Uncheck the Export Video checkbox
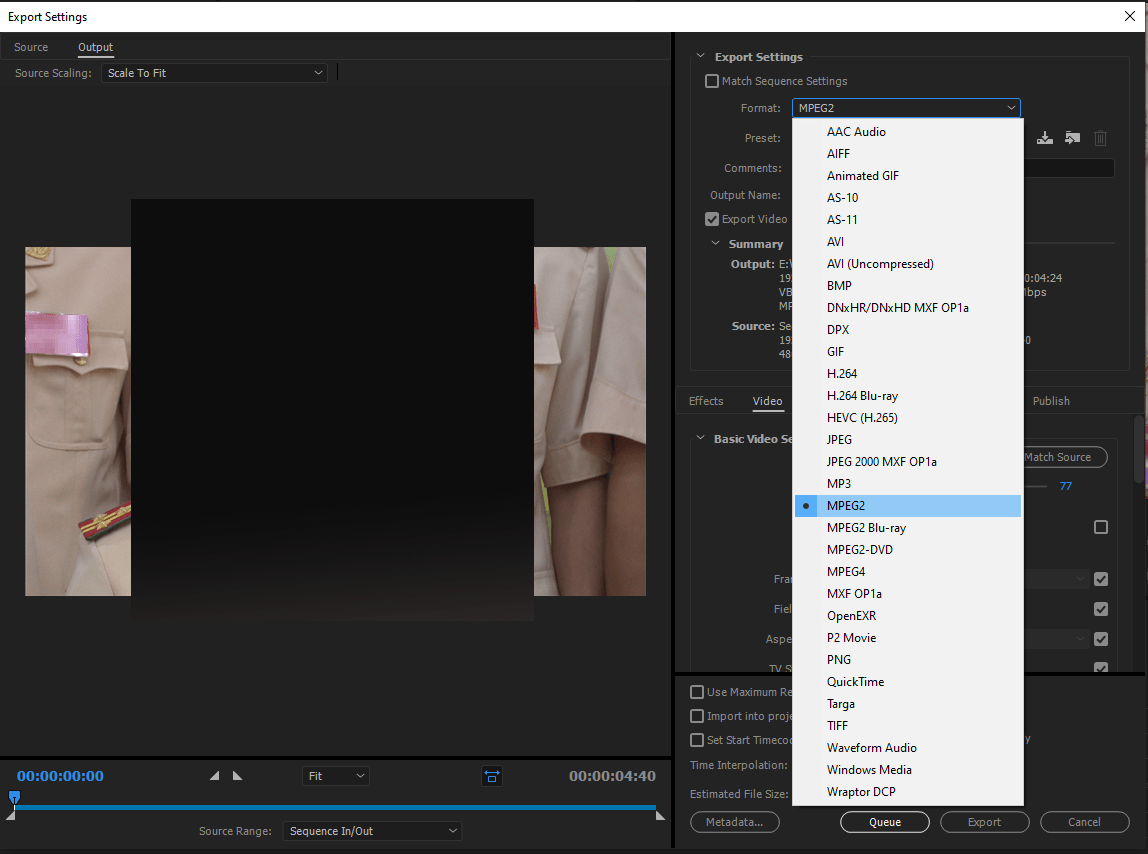Image resolution: width=1148 pixels, height=854 pixels. (x=712, y=219)
